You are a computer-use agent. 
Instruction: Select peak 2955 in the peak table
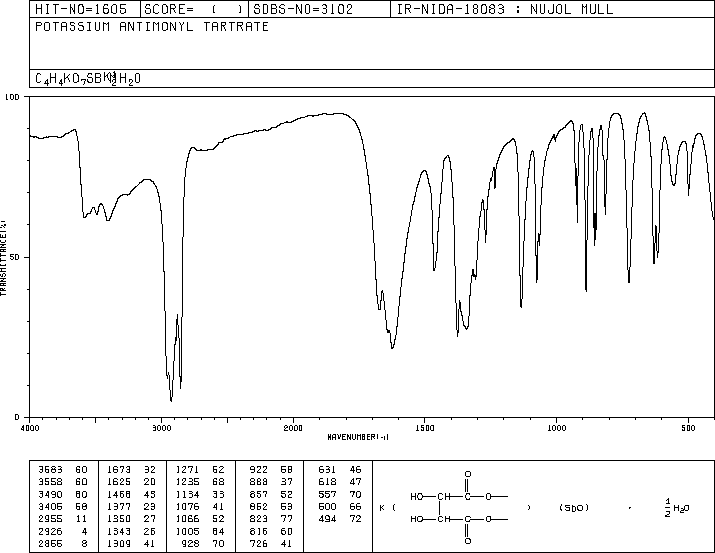[62, 519]
